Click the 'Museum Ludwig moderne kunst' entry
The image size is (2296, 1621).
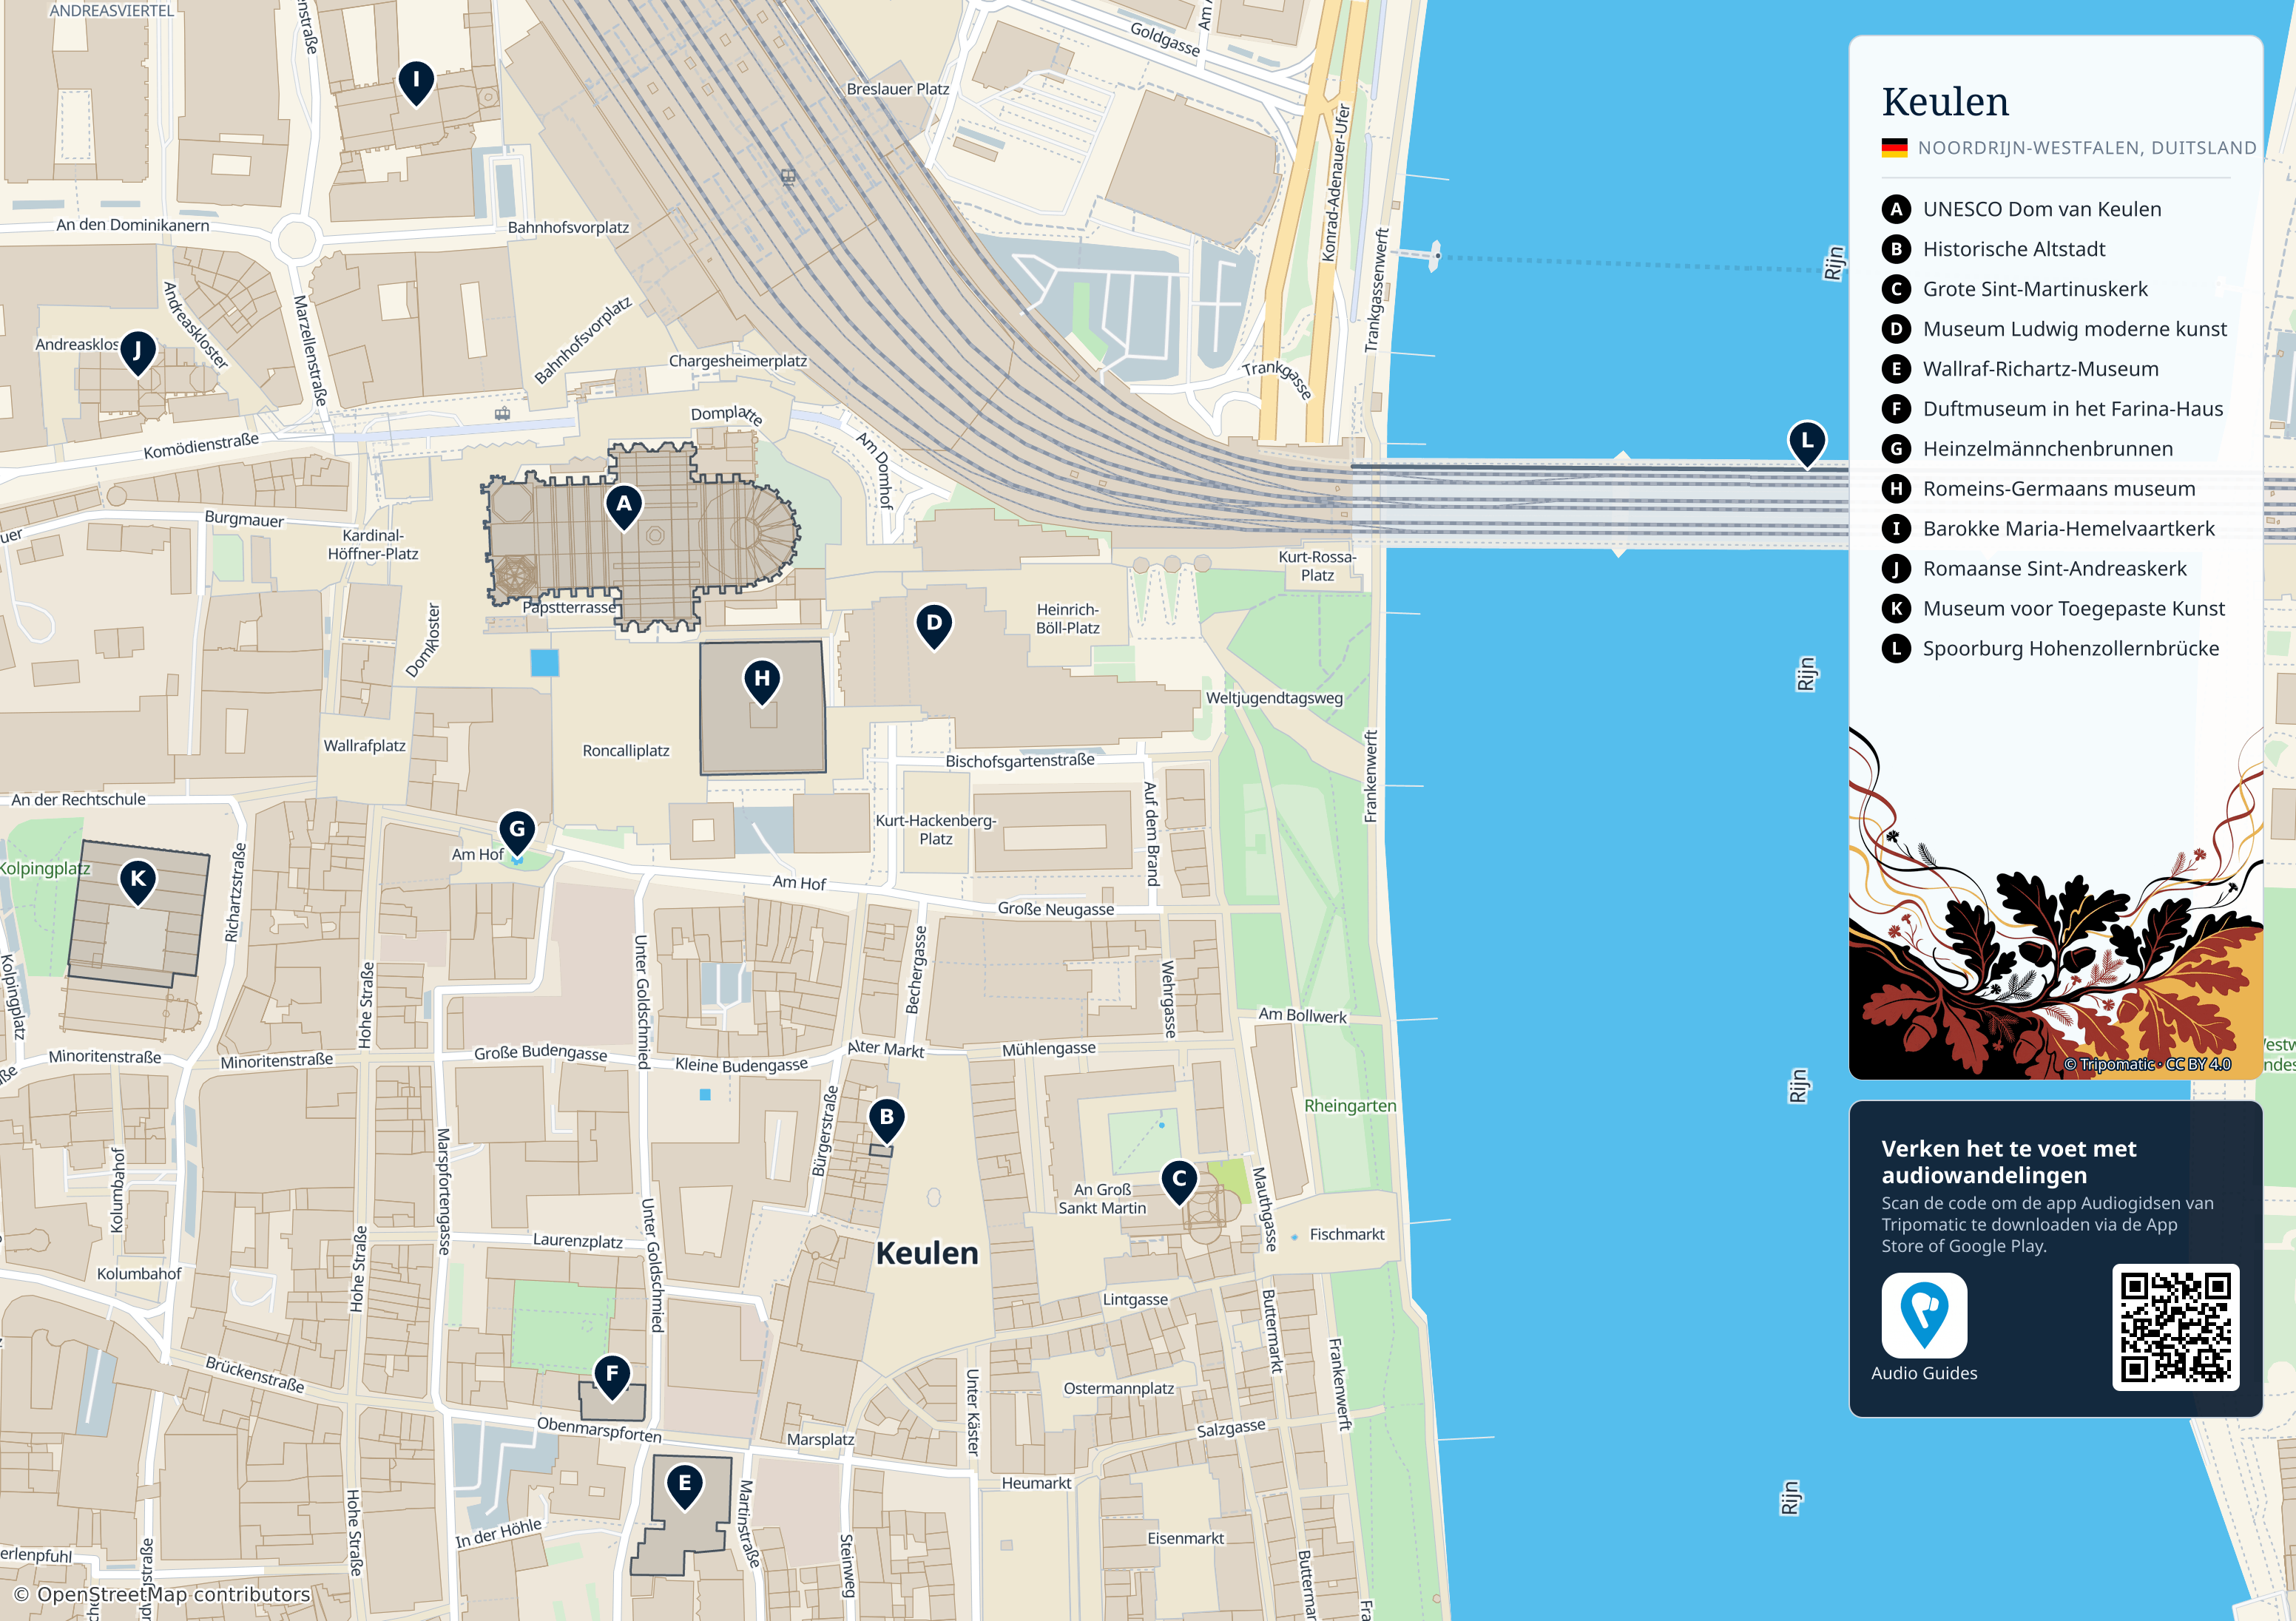[x=2075, y=329]
